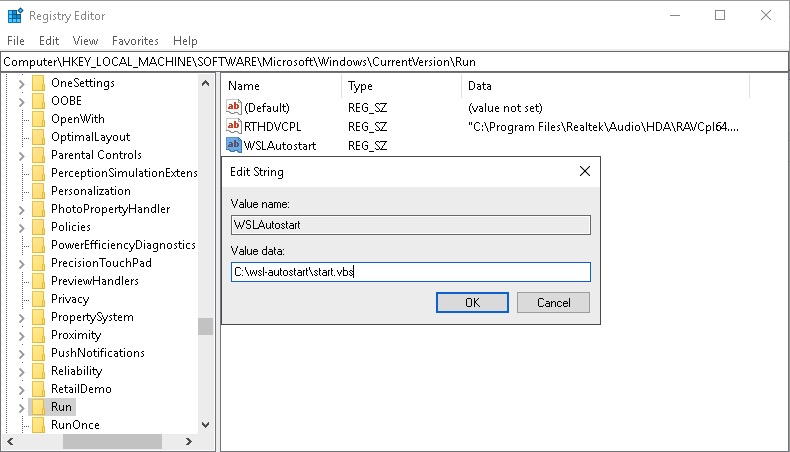Select the OneSettings folder icon

pos(38,83)
